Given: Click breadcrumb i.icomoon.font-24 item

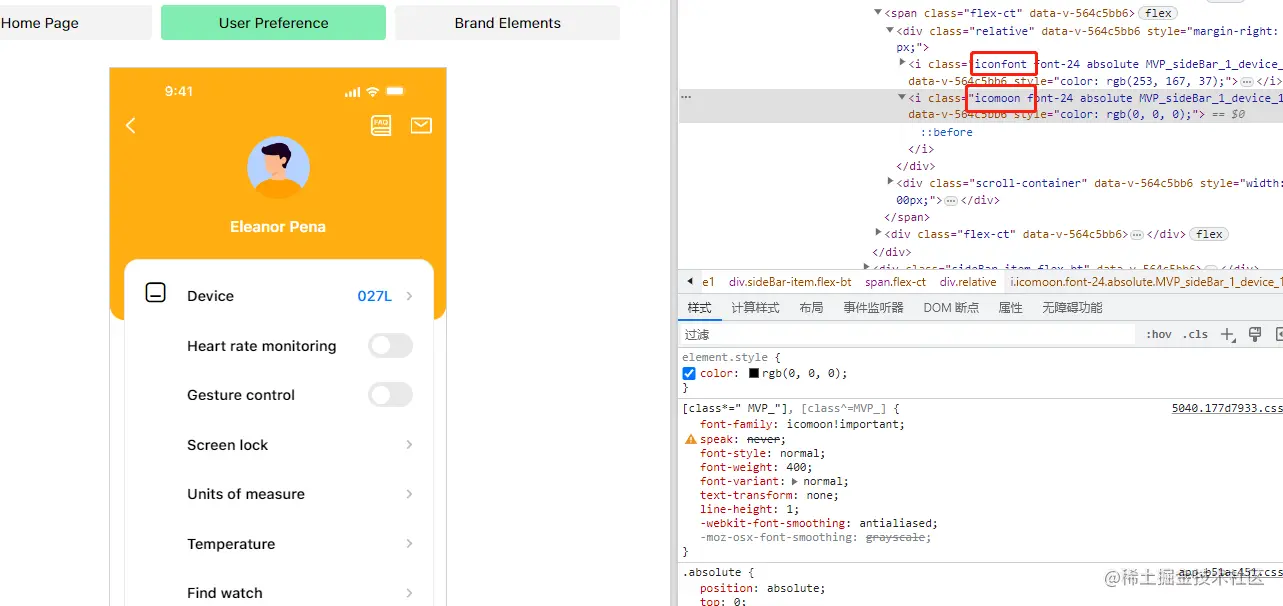Looking at the screenshot, I should pos(1145,282).
